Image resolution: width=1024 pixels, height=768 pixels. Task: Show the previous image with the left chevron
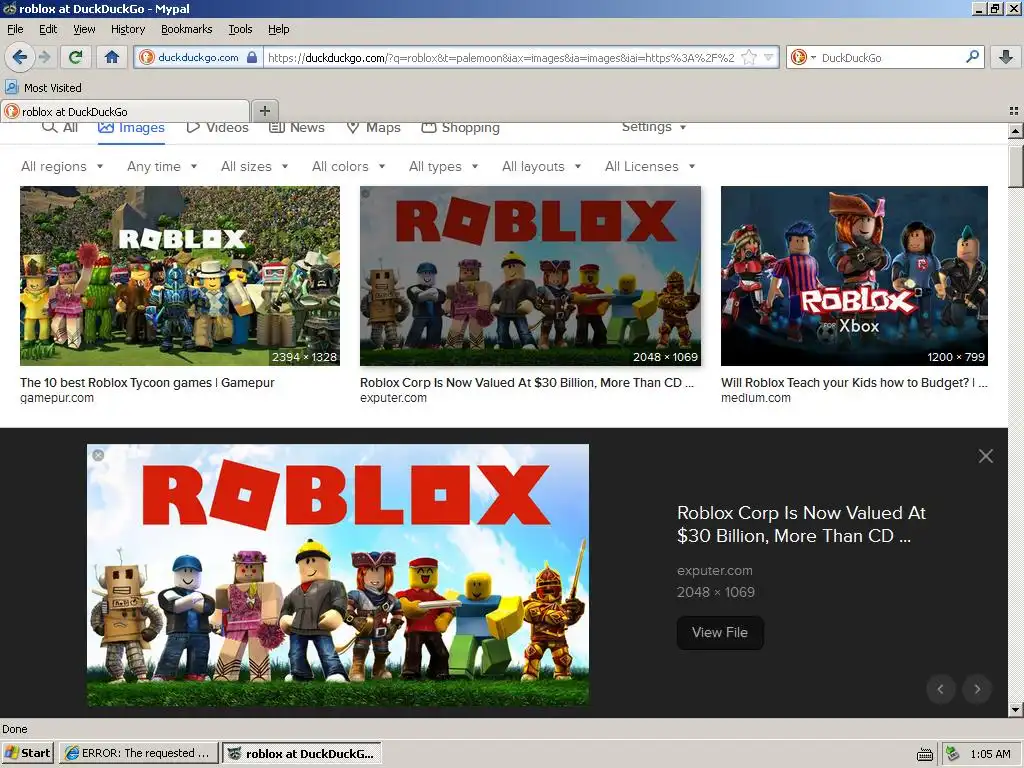coord(940,688)
